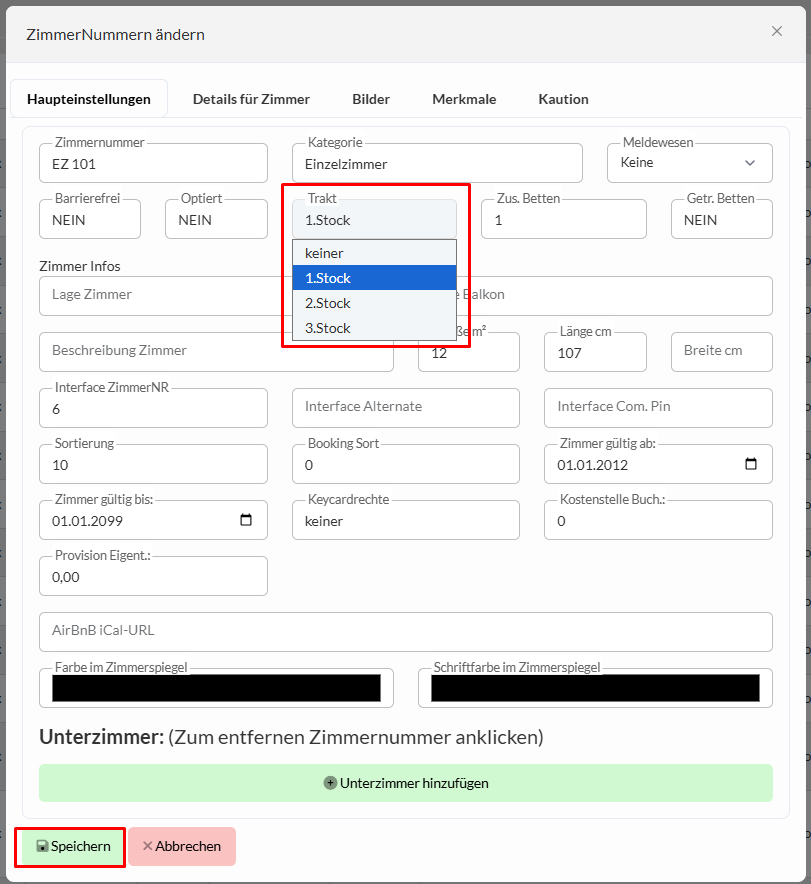Open the Kaution tab

pos(563,99)
